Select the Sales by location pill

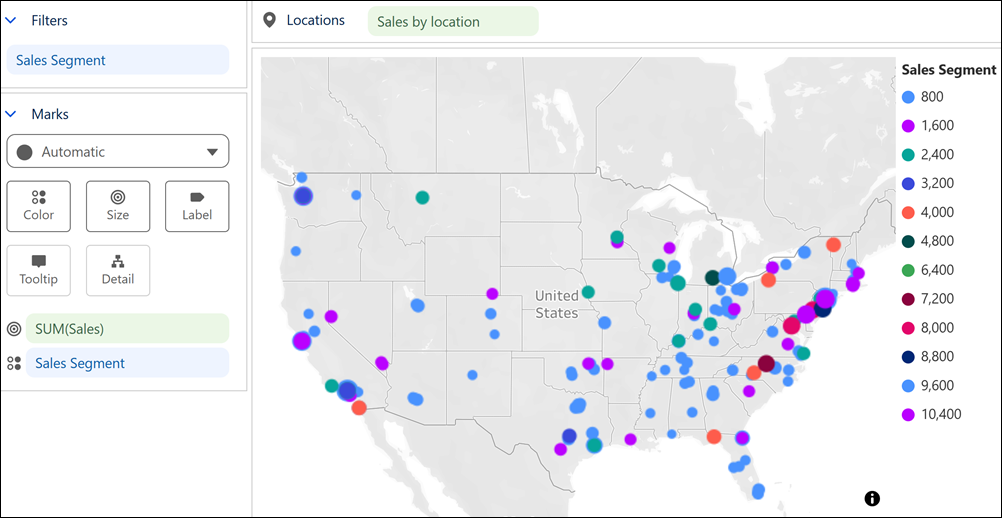453,21
